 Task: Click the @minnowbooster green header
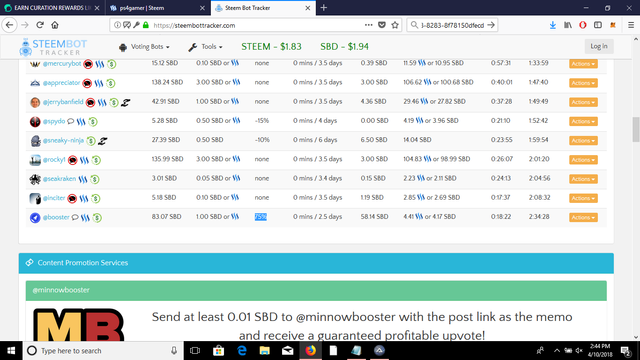point(316,290)
